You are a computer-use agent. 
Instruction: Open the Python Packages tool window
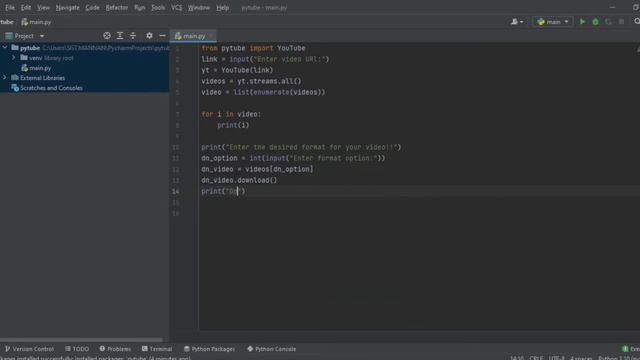(x=209, y=349)
